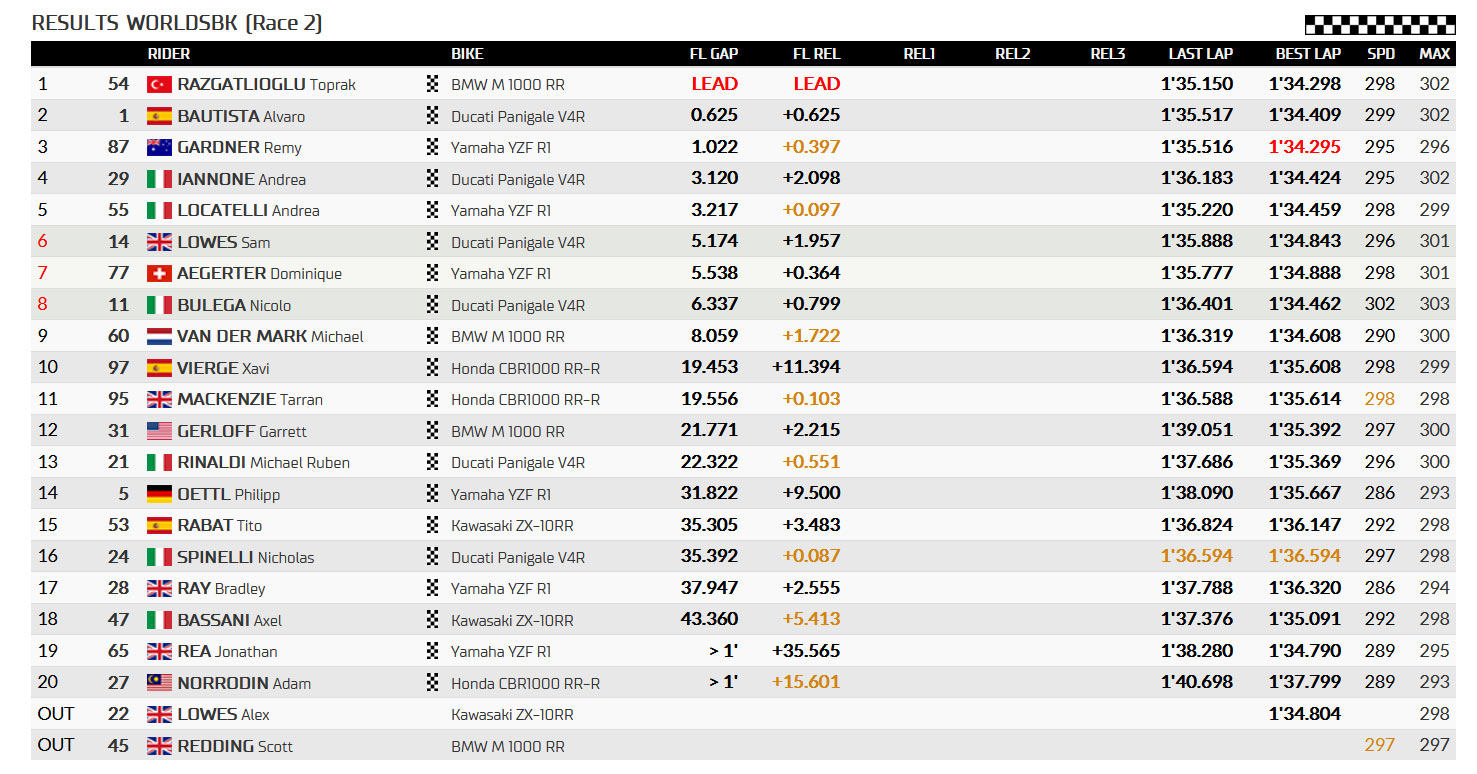Click Honda CBR1000 RR-R in Mackenzie's row

[526, 400]
